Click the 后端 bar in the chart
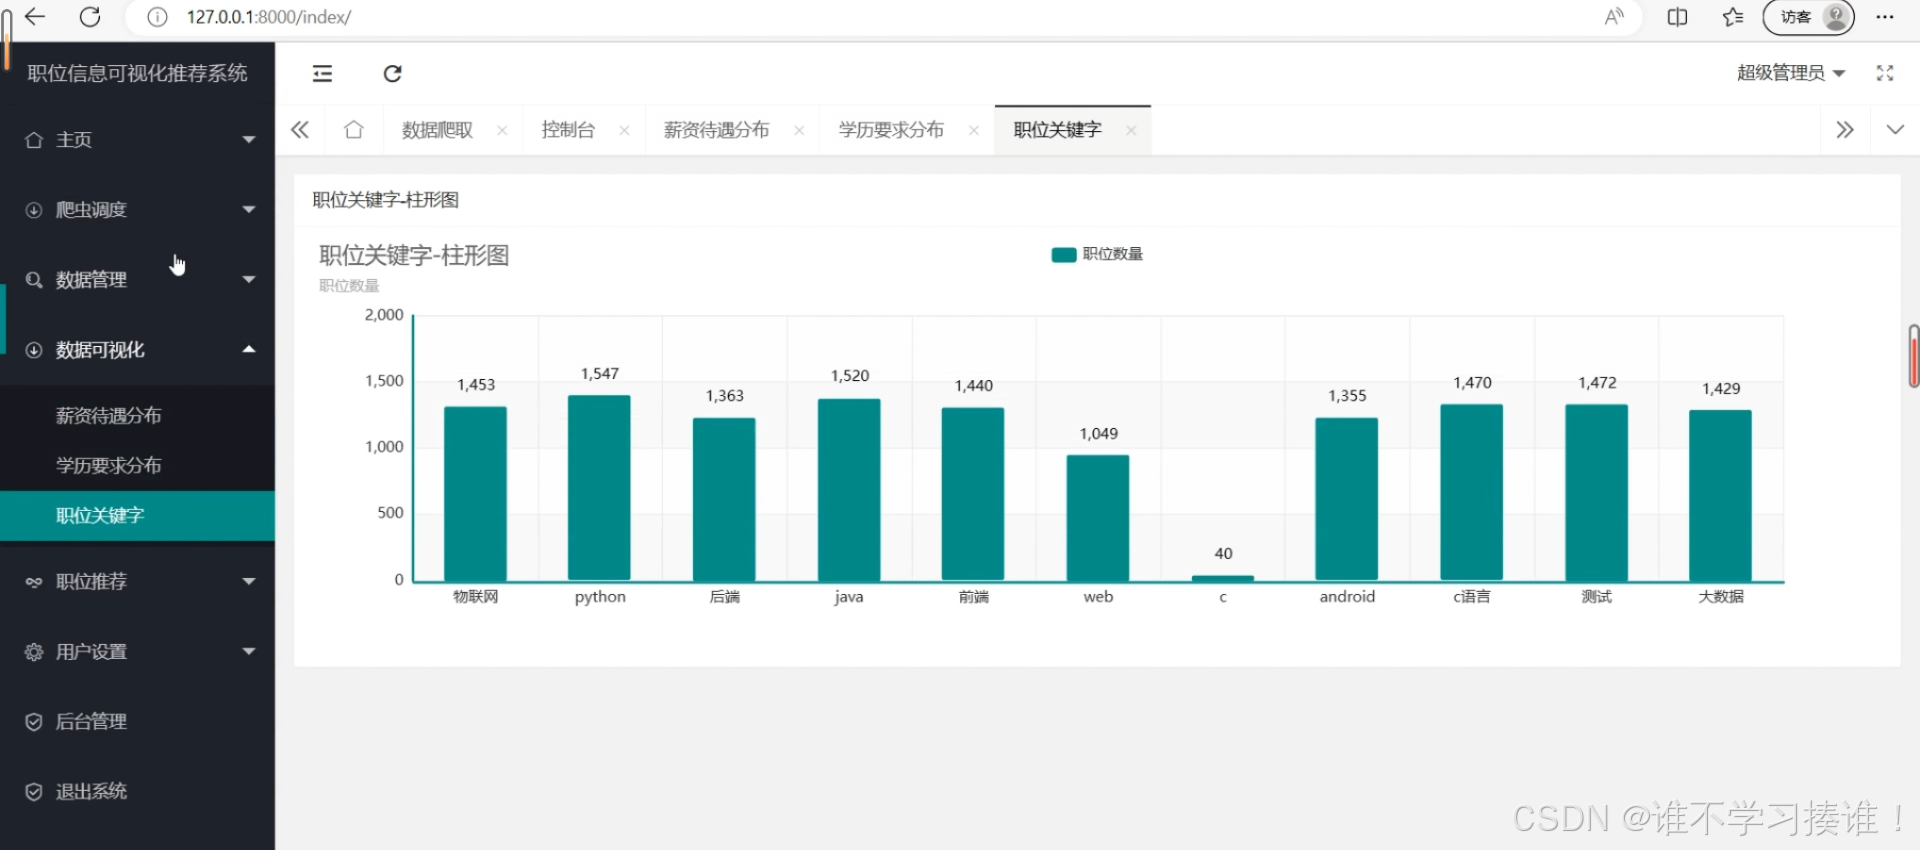 click(724, 499)
